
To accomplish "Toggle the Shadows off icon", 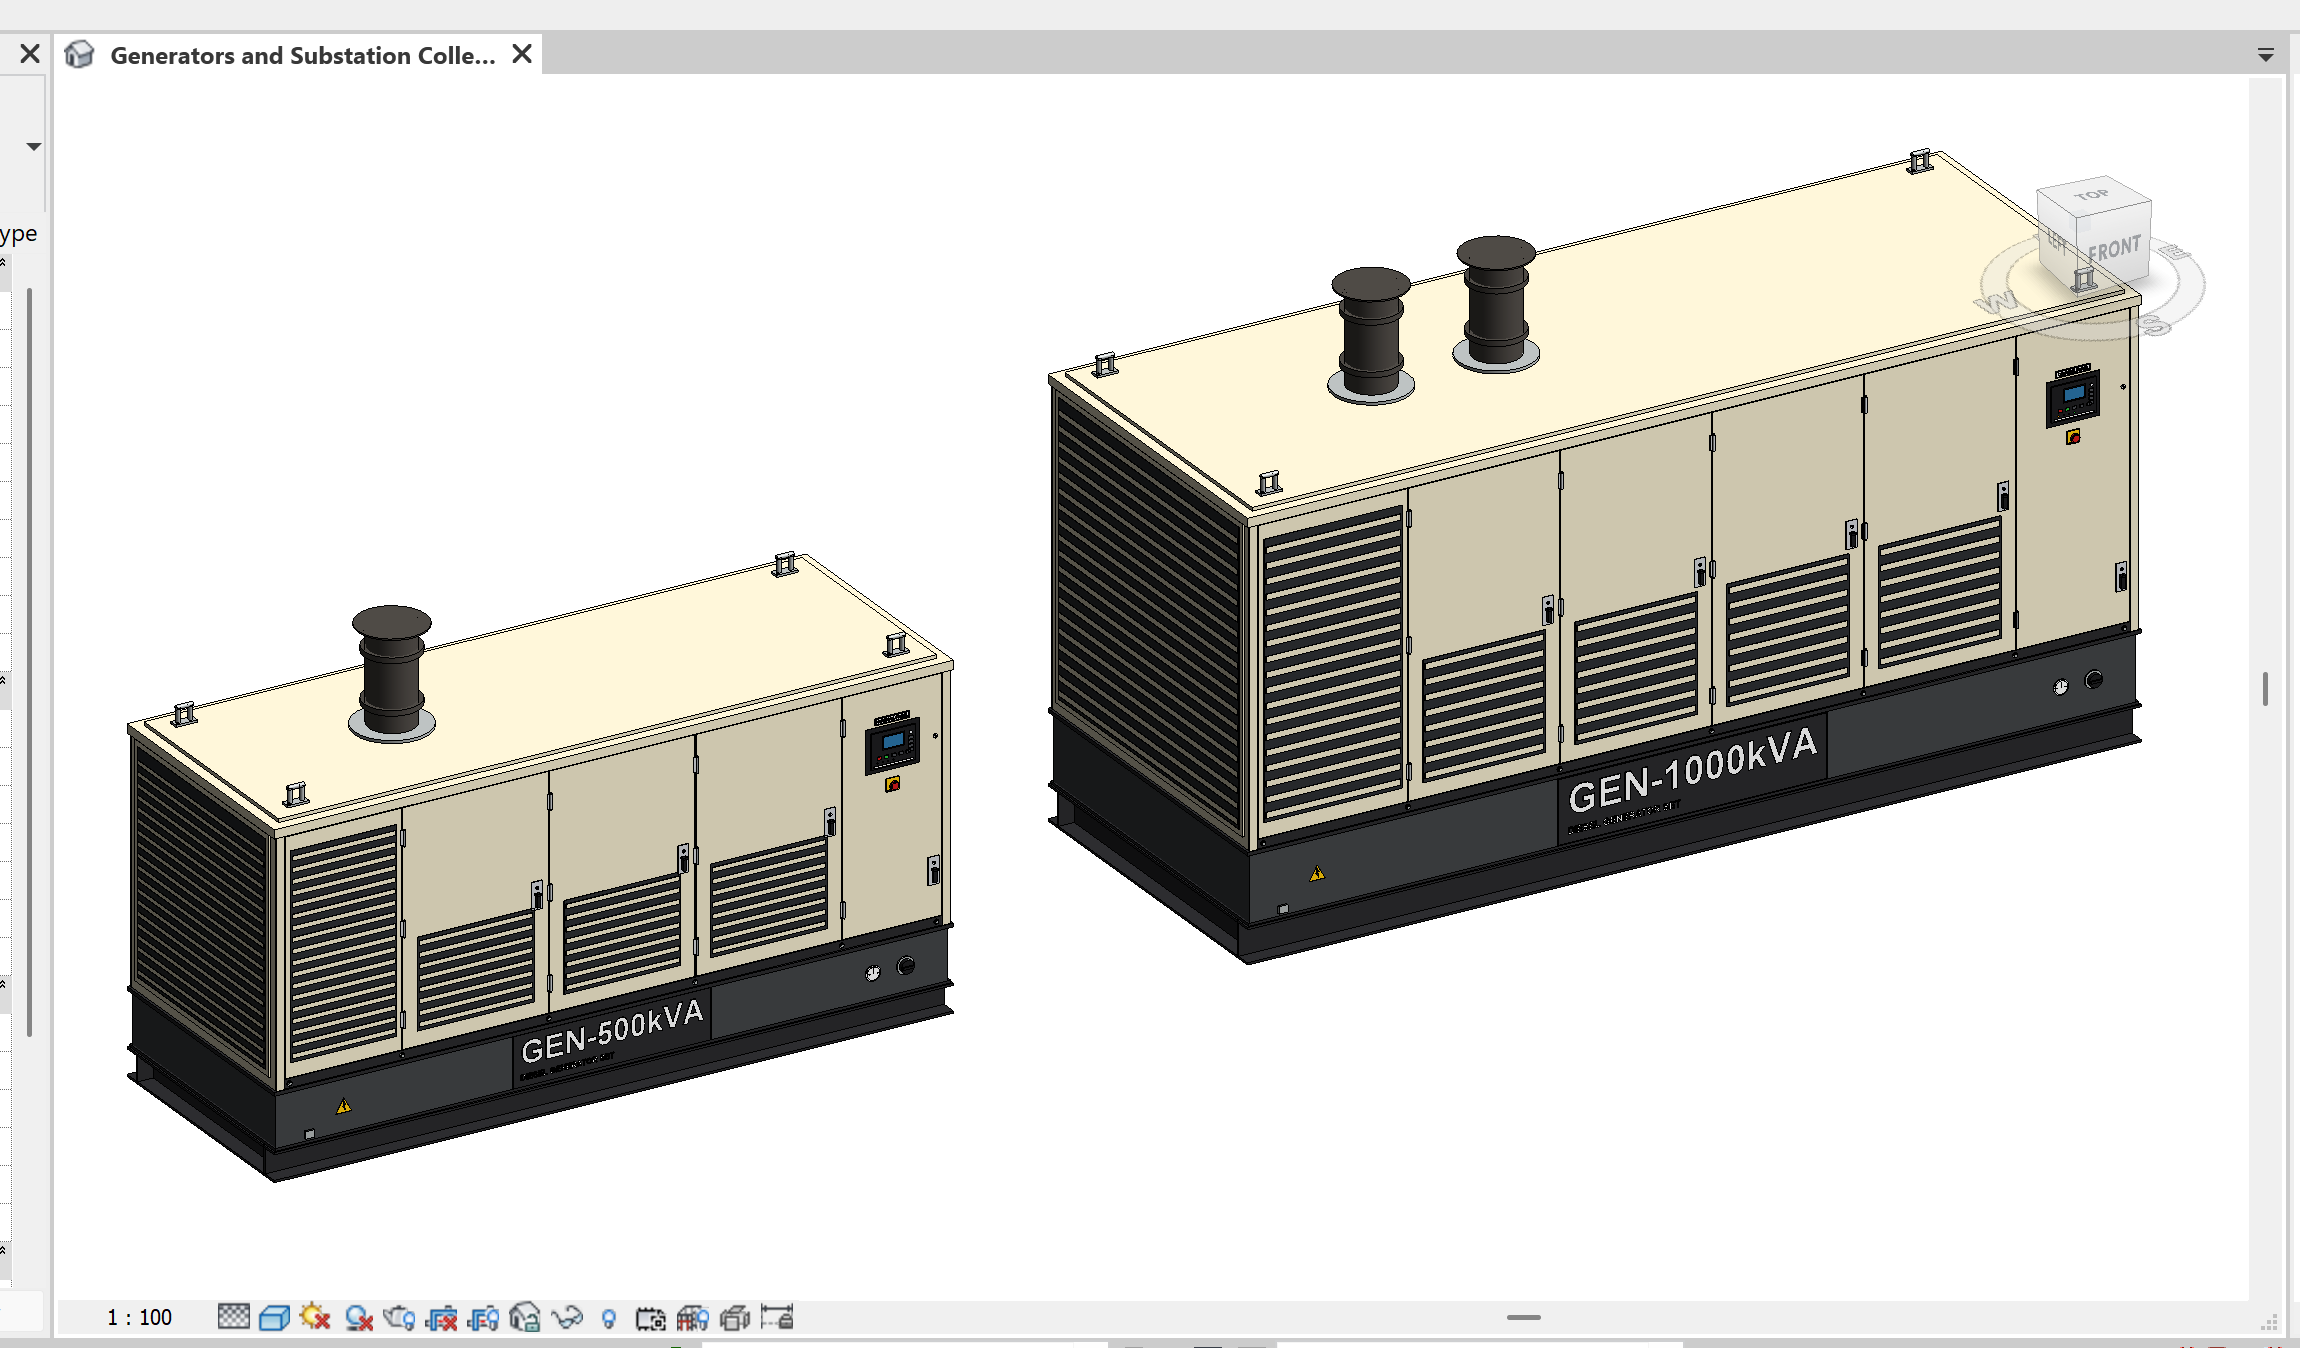I will 358,1318.
